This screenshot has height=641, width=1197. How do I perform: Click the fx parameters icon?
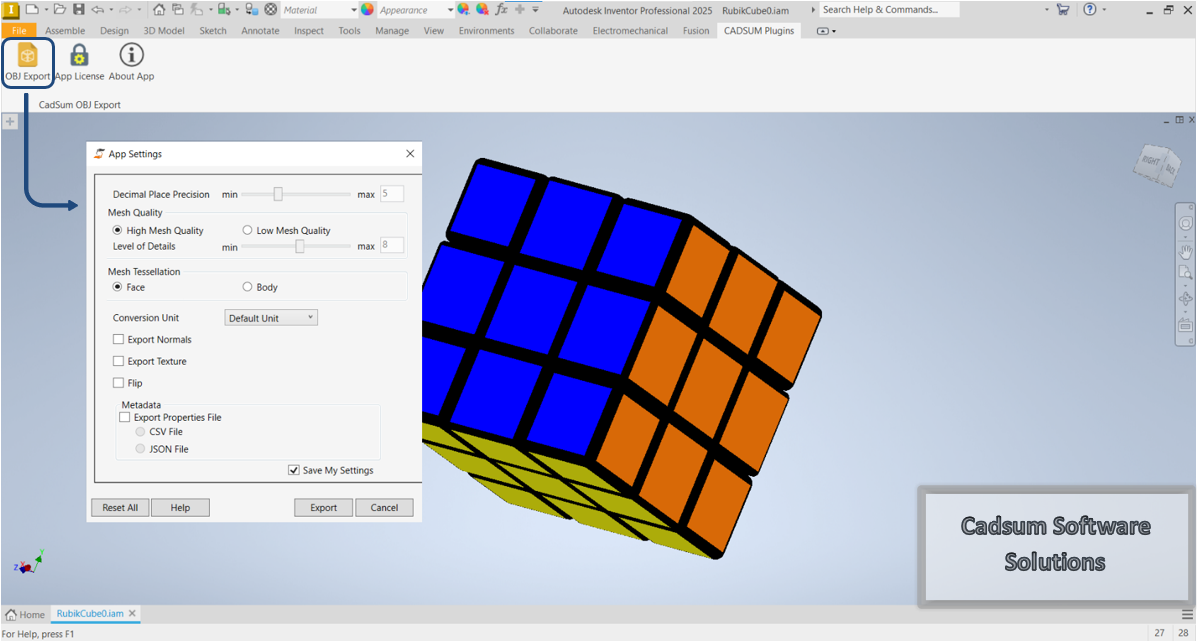point(502,9)
